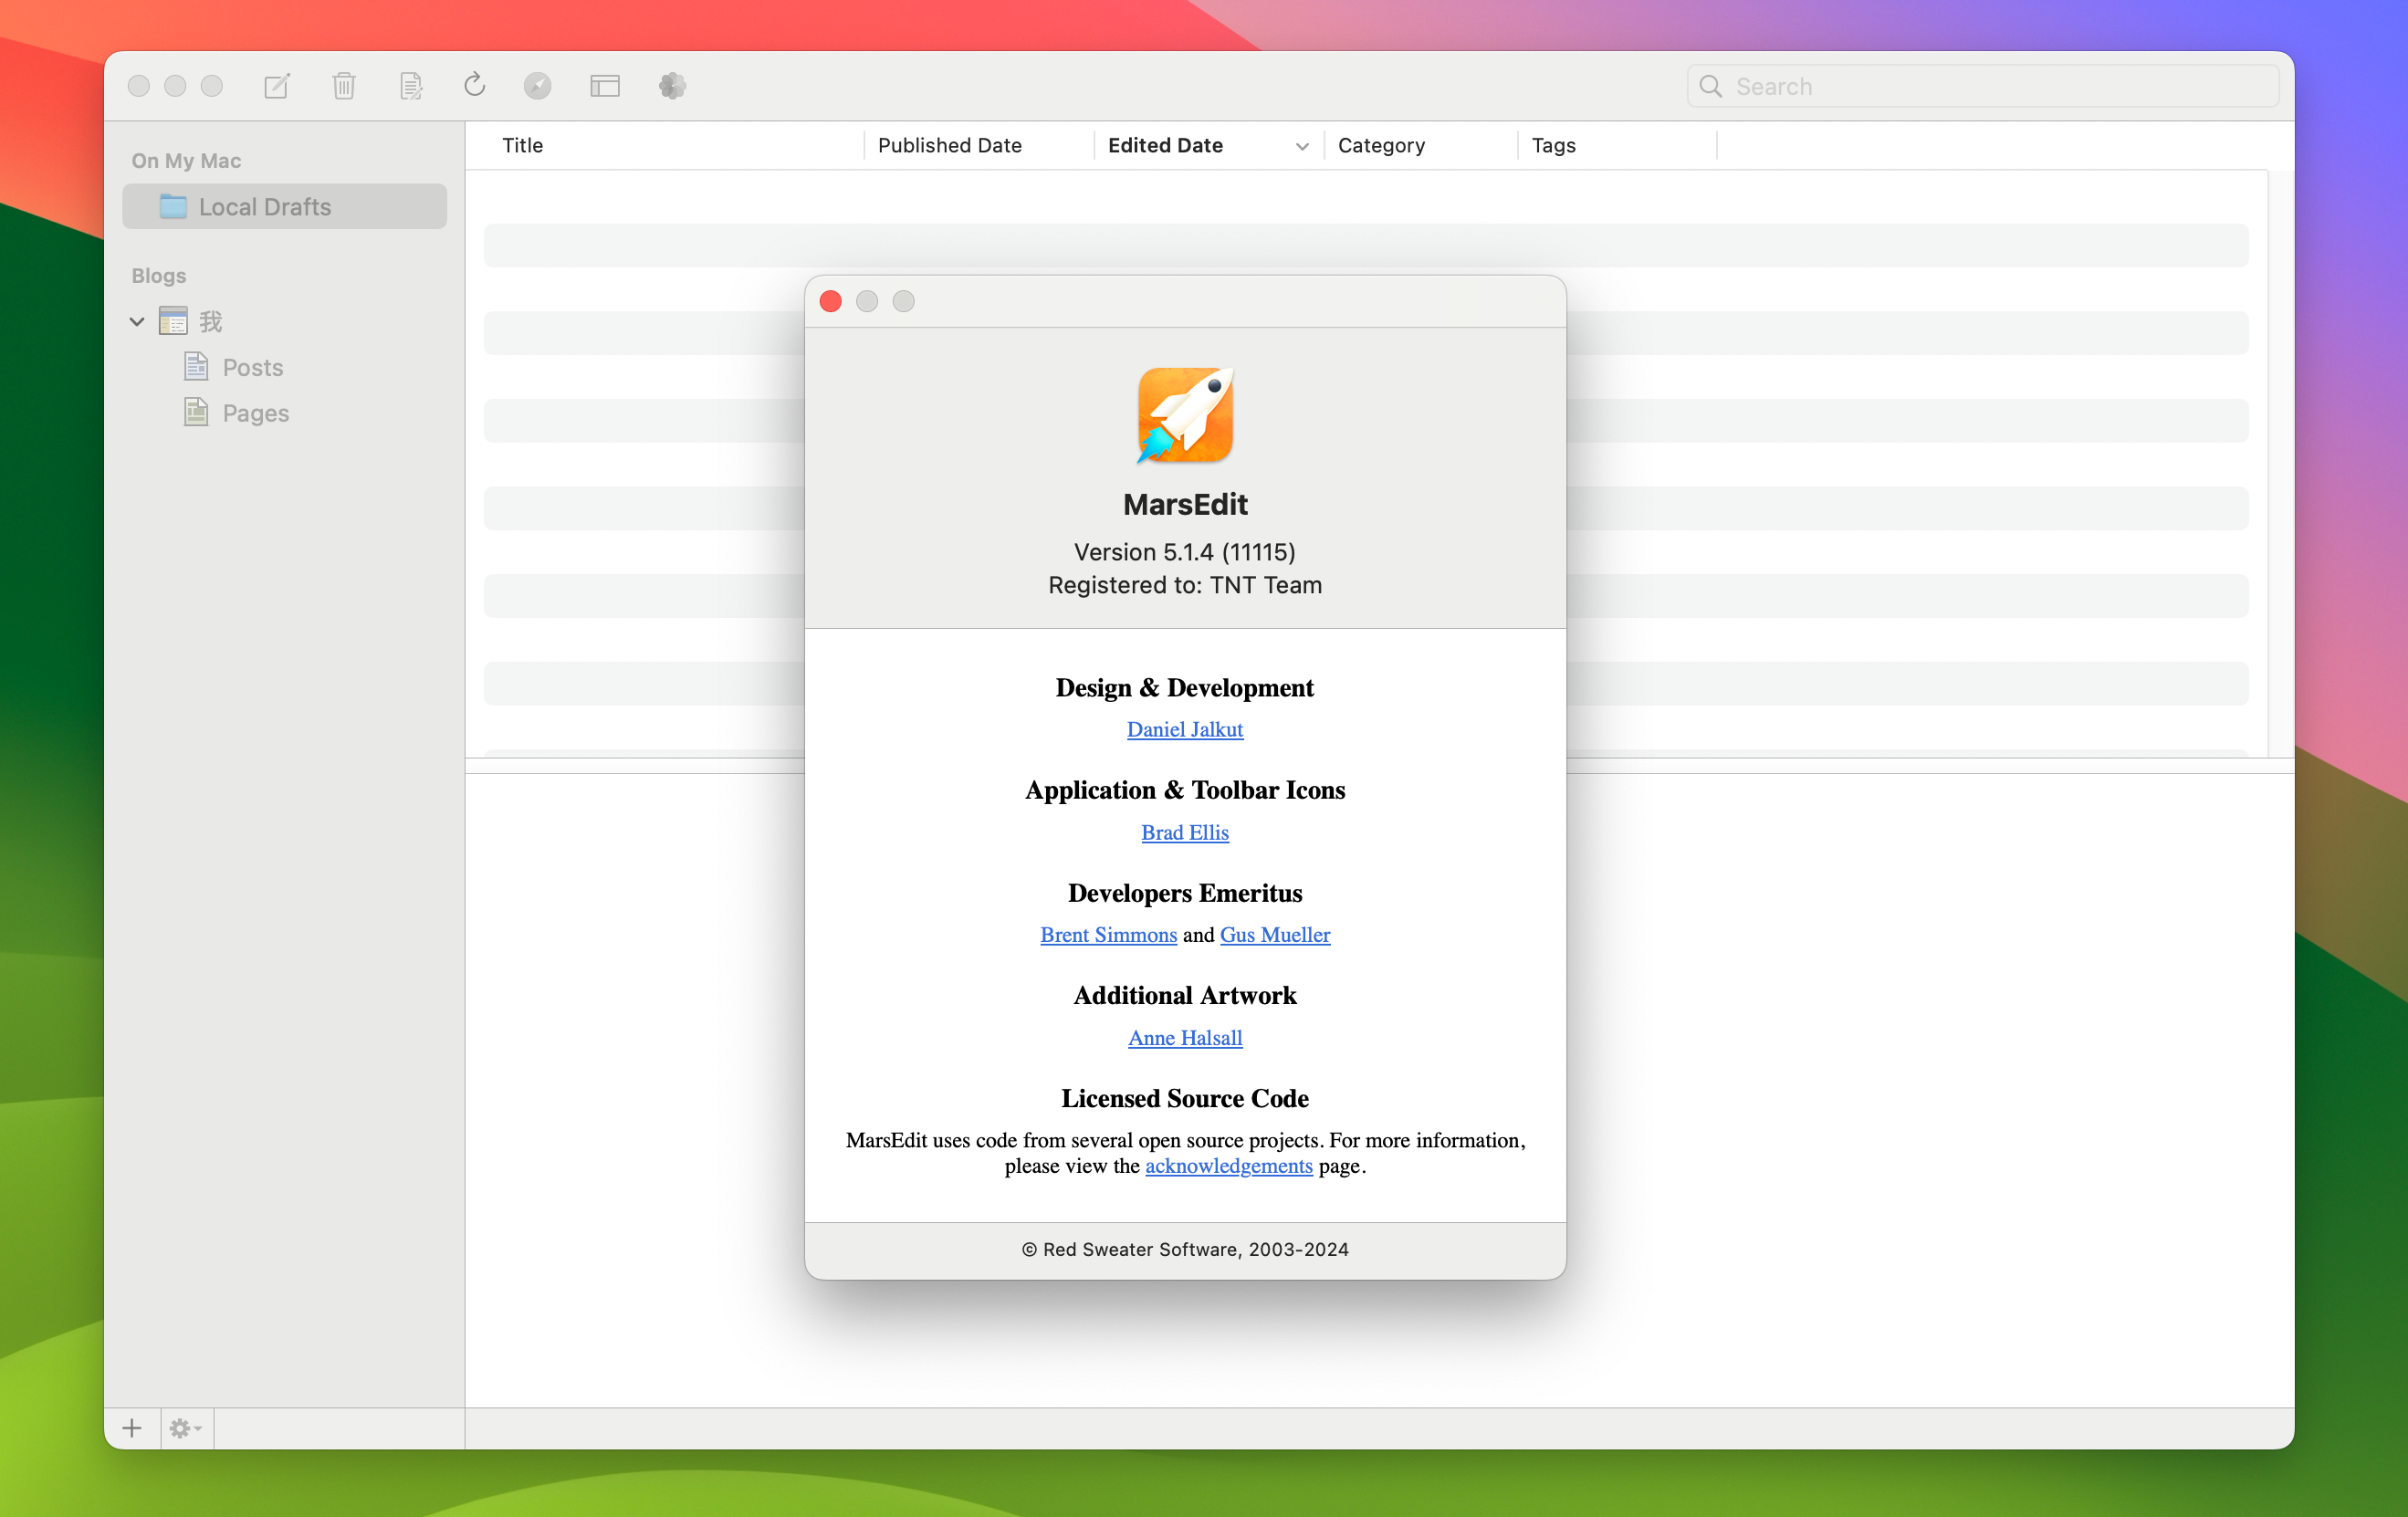Open the Anne Halsall link
Viewport: 2408px width, 1517px height.
1185,1037
